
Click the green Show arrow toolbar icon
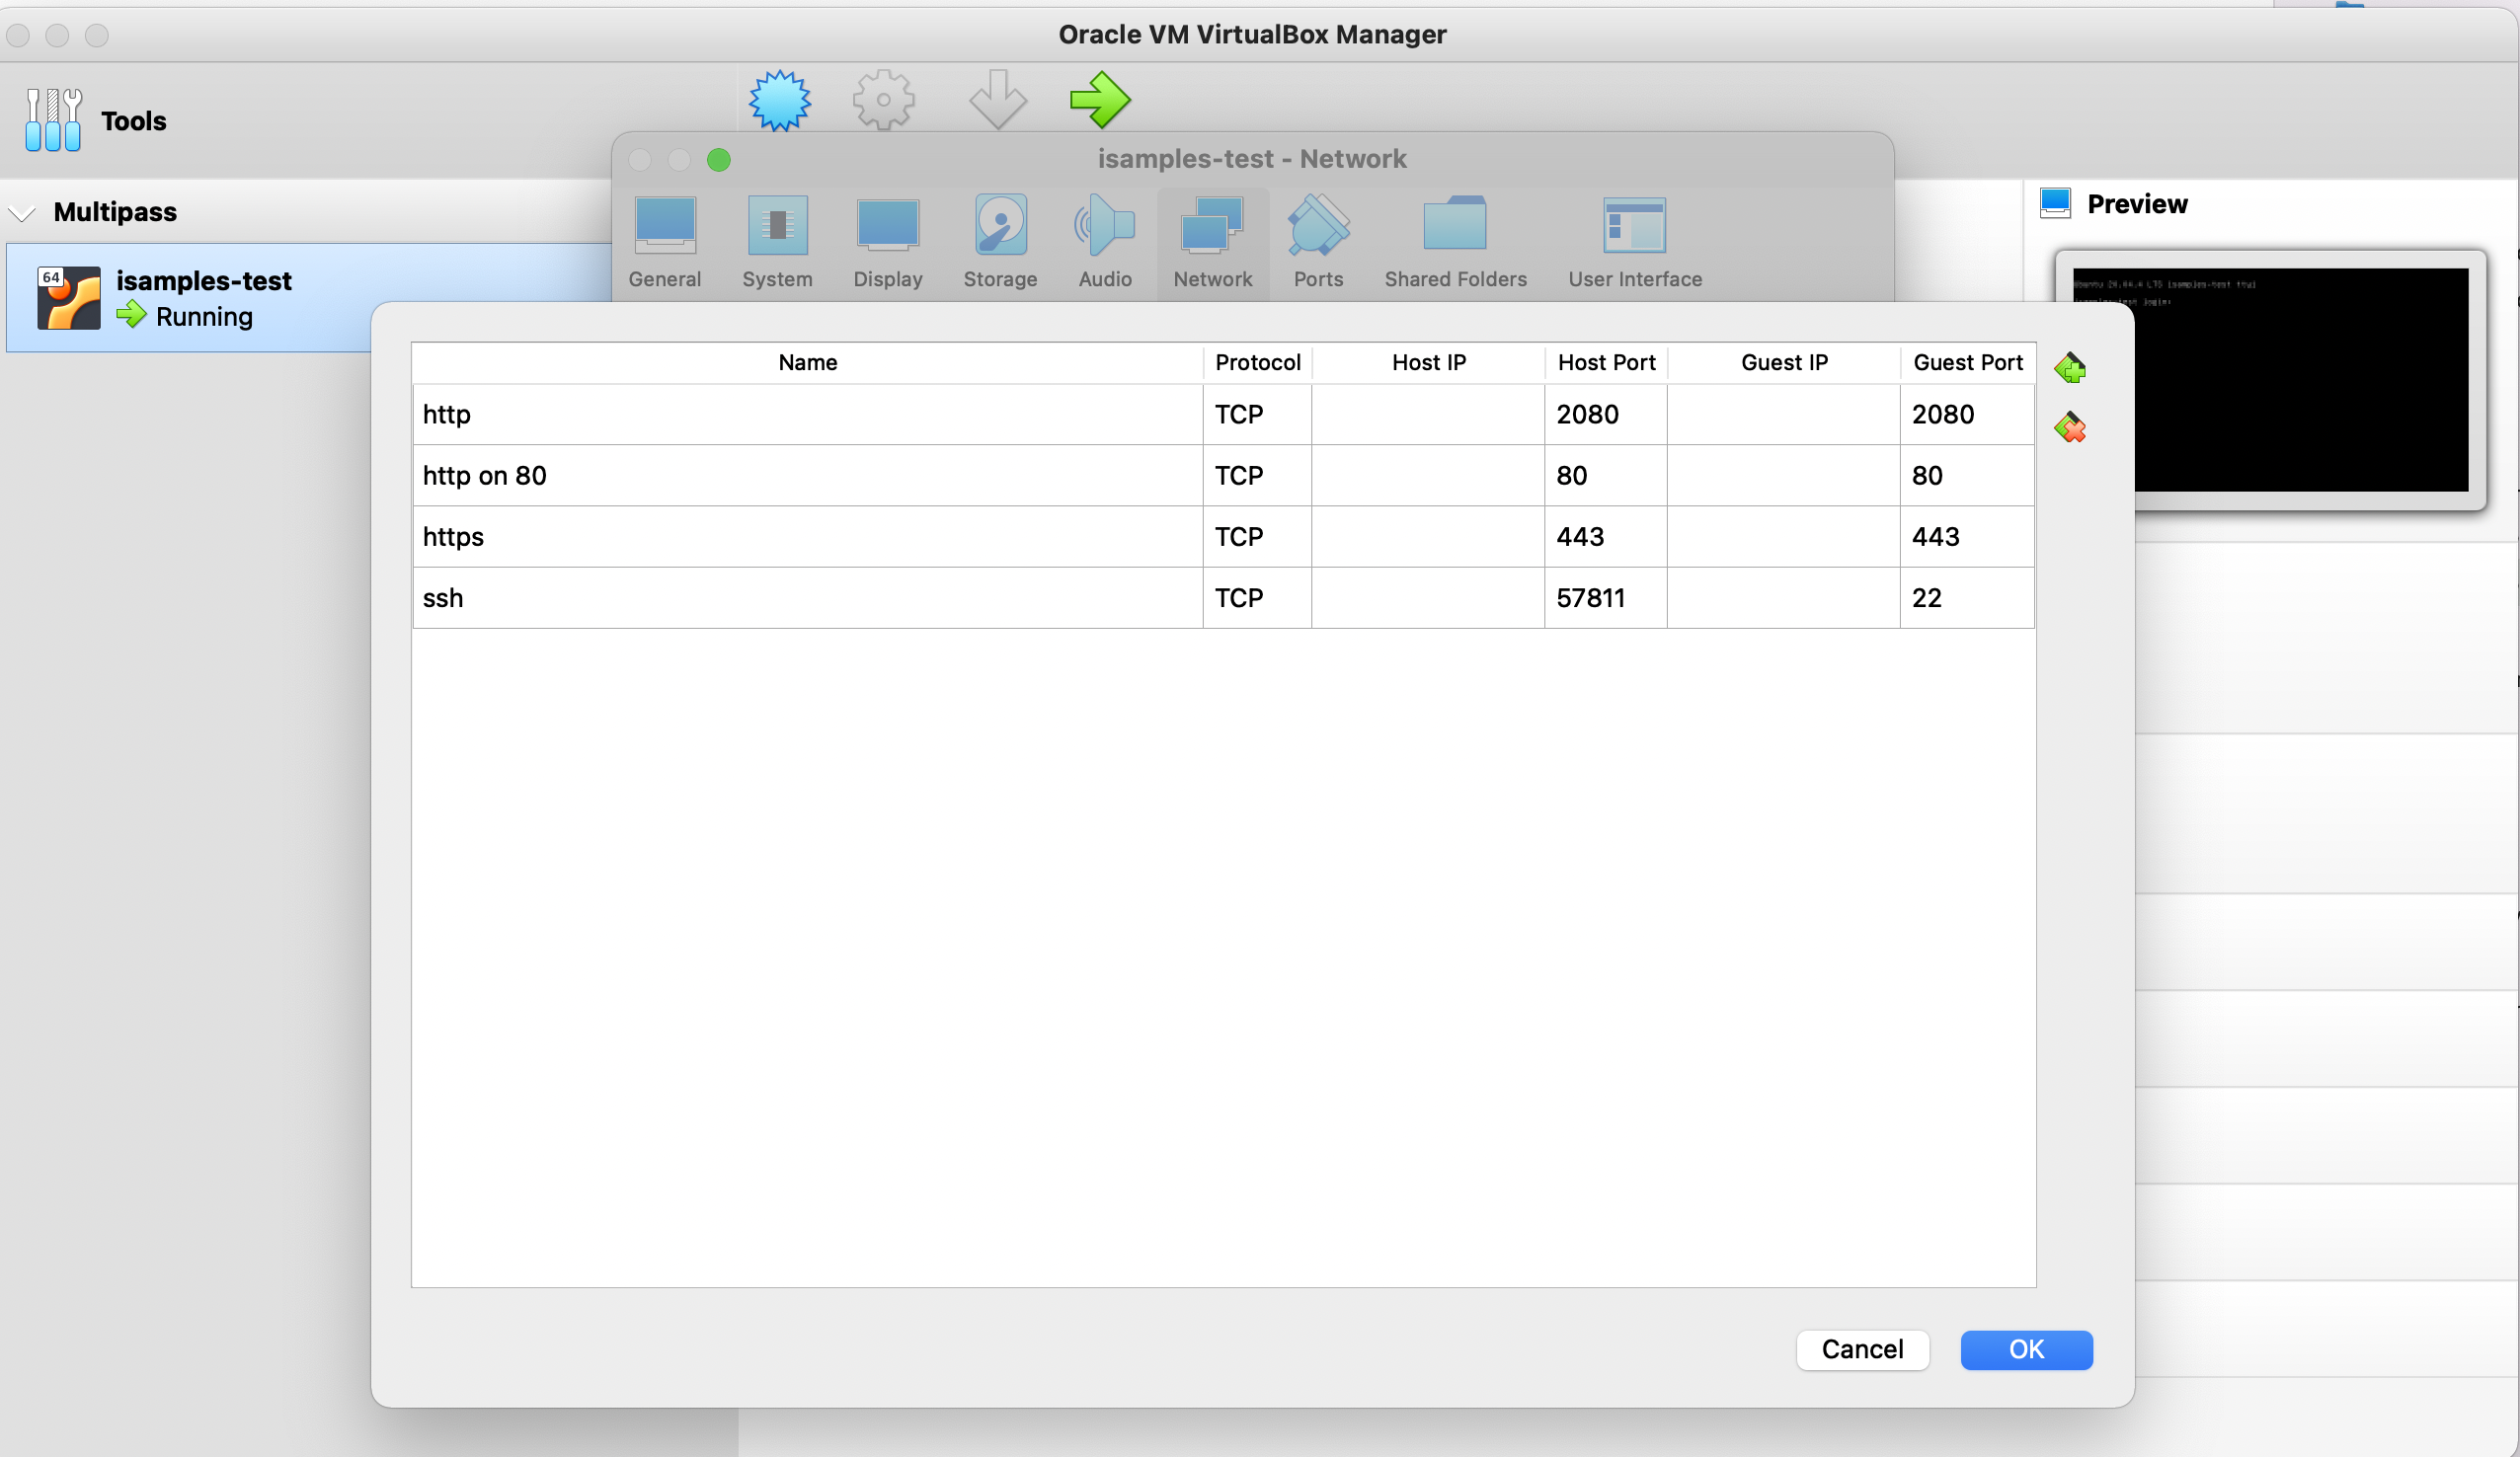click(x=1099, y=100)
